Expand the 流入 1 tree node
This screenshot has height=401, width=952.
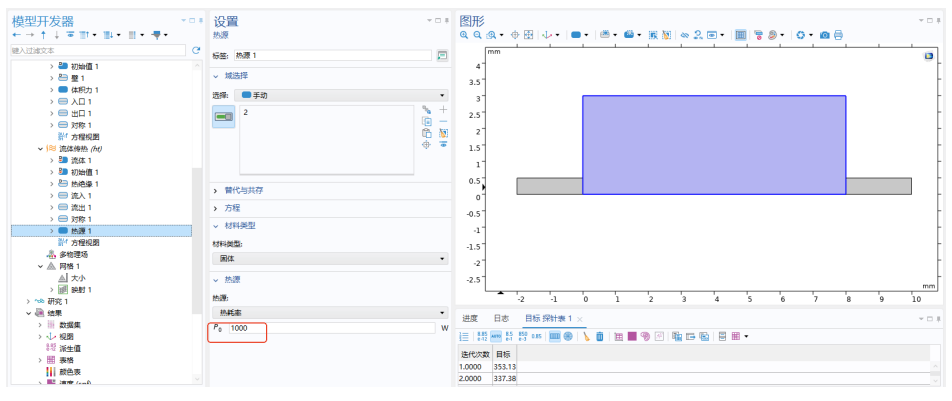(52, 196)
